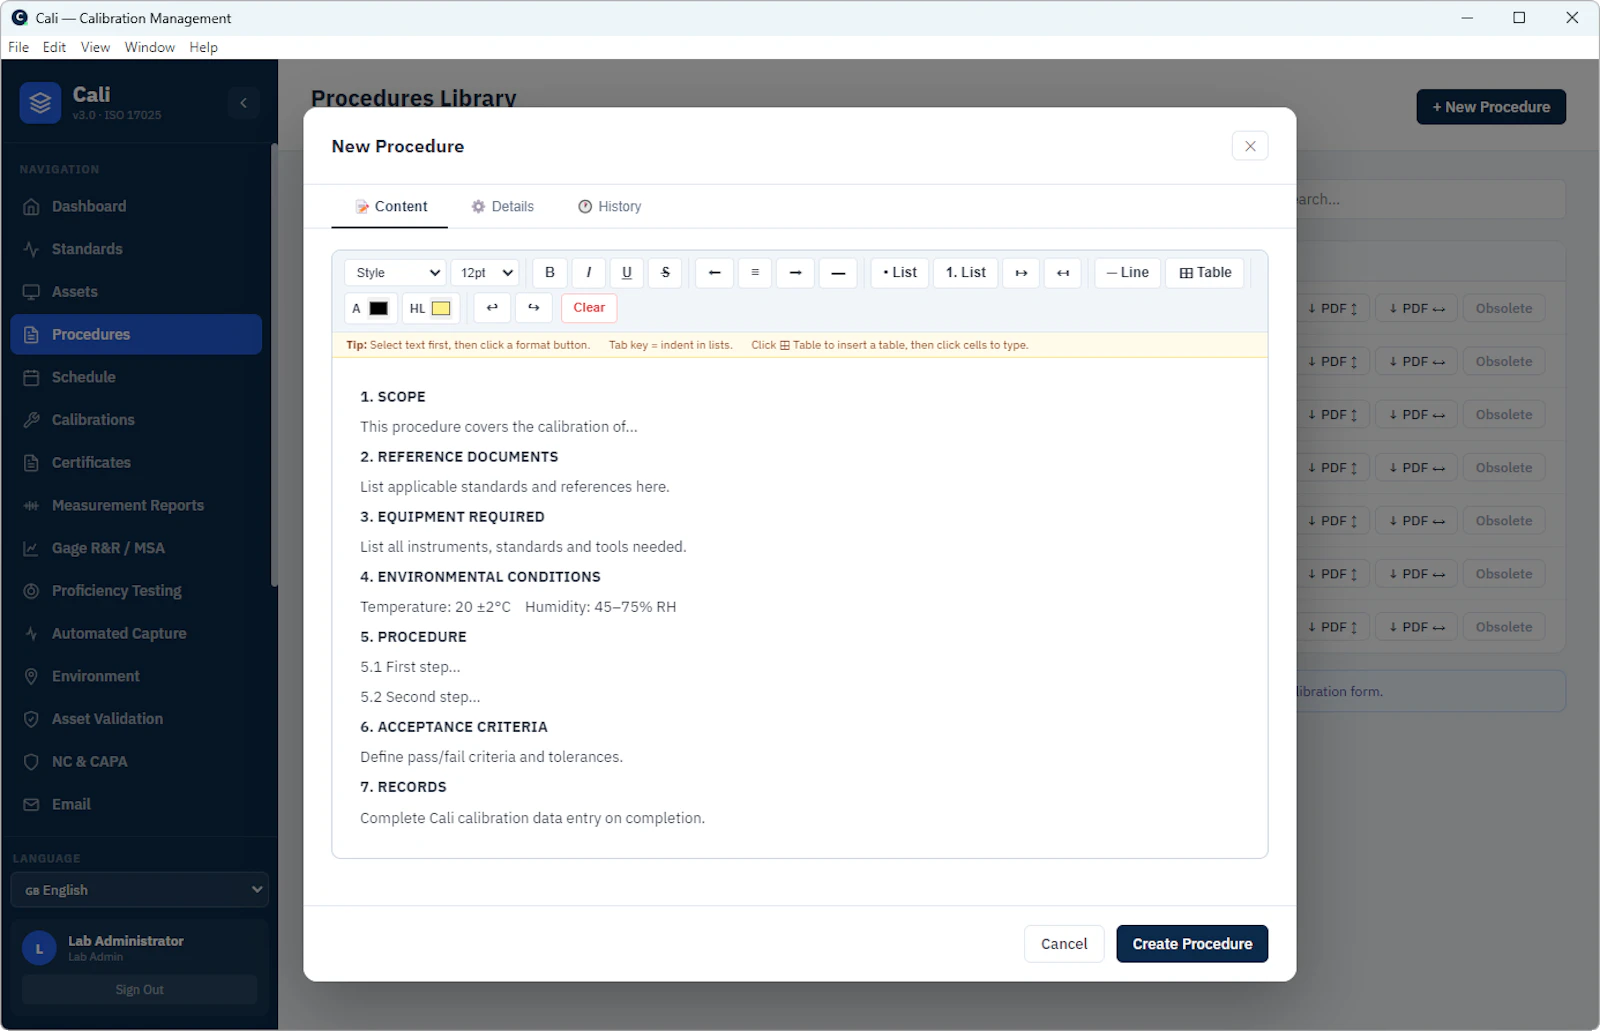Open Assets in the sidebar
Viewport: 1600px width, 1031px height.
[x=136, y=292]
